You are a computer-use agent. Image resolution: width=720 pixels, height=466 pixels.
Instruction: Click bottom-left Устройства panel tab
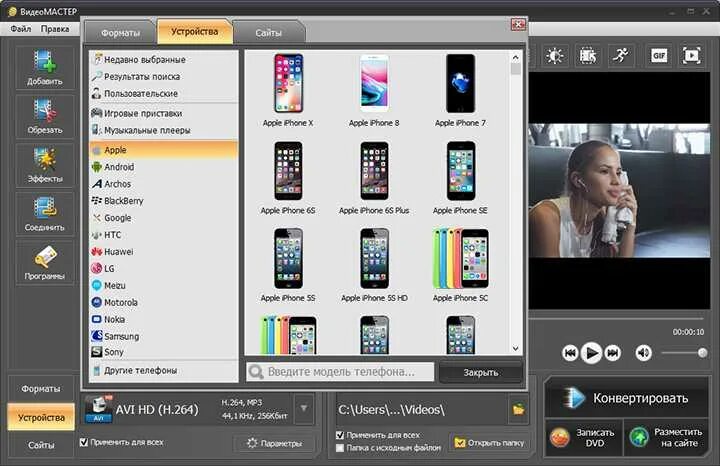[x=41, y=417]
